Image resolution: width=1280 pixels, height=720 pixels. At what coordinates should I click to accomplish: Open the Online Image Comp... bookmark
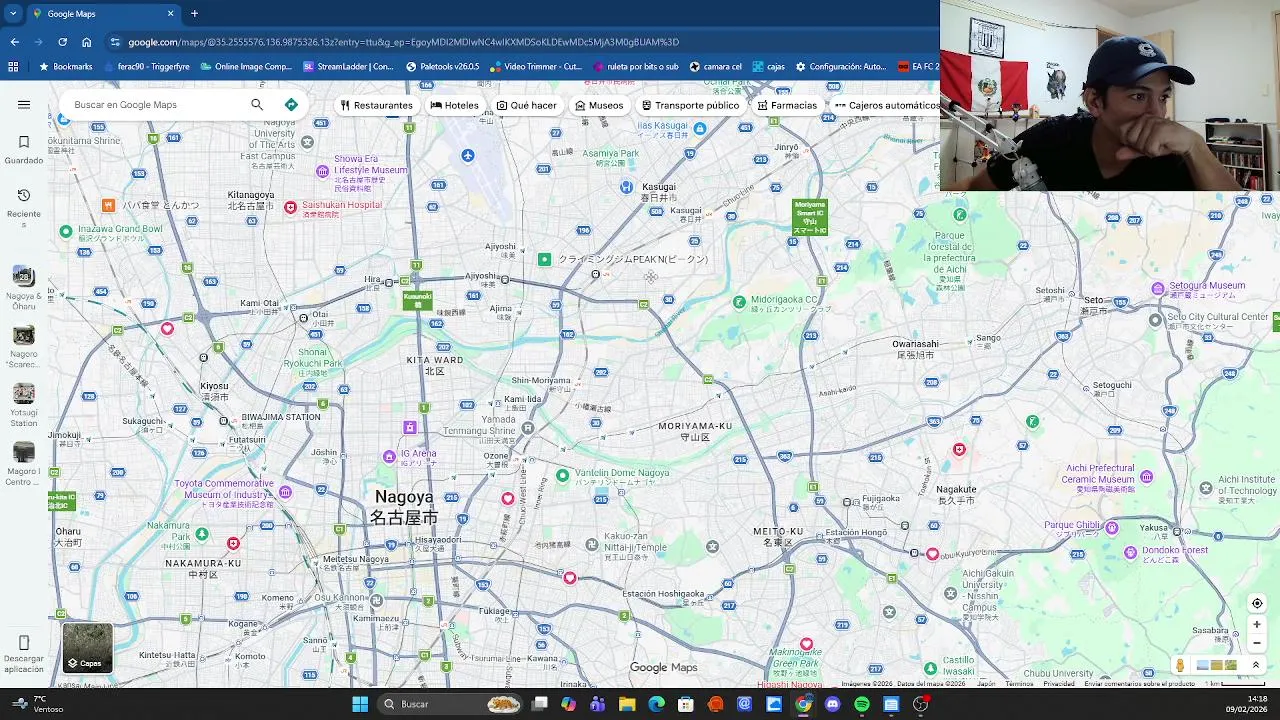(246, 67)
